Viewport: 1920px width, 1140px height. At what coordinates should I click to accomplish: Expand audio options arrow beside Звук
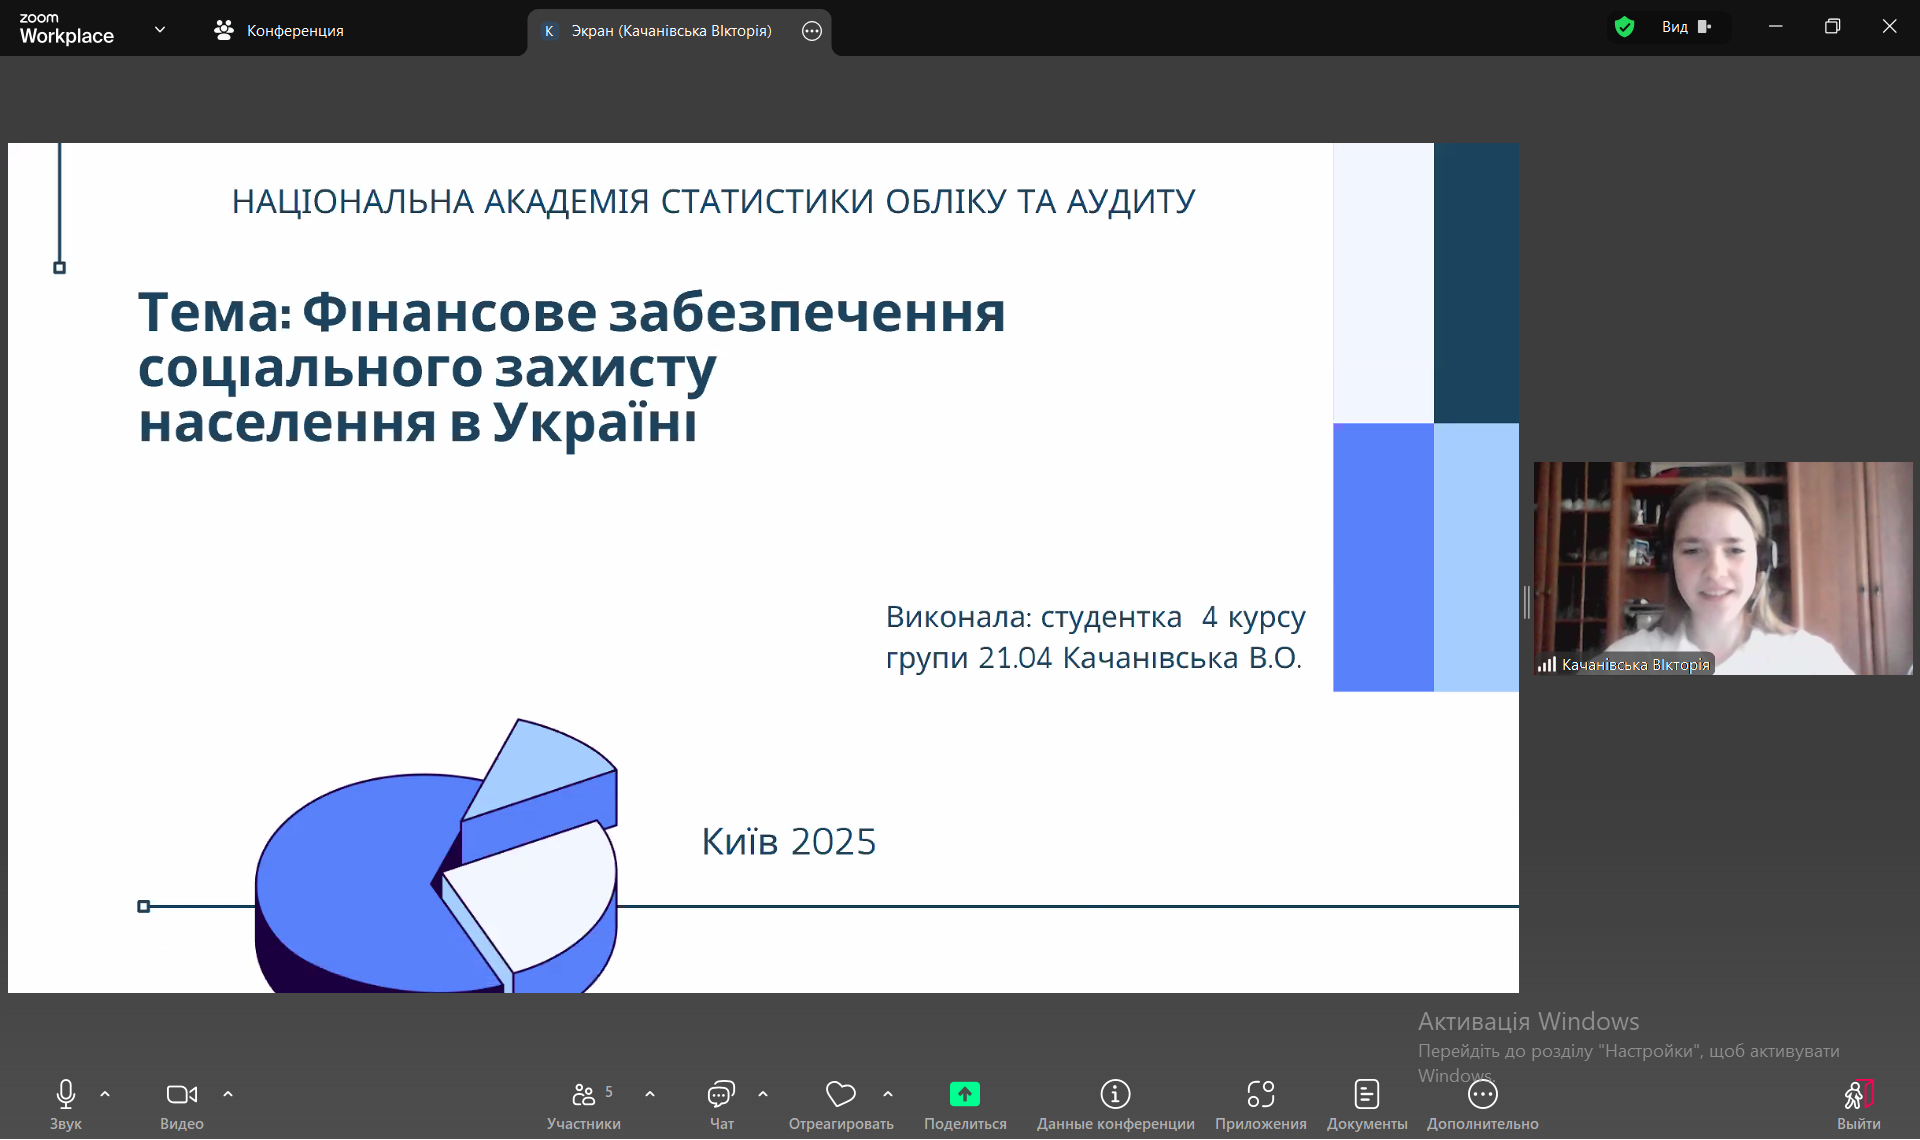pos(105,1094)
